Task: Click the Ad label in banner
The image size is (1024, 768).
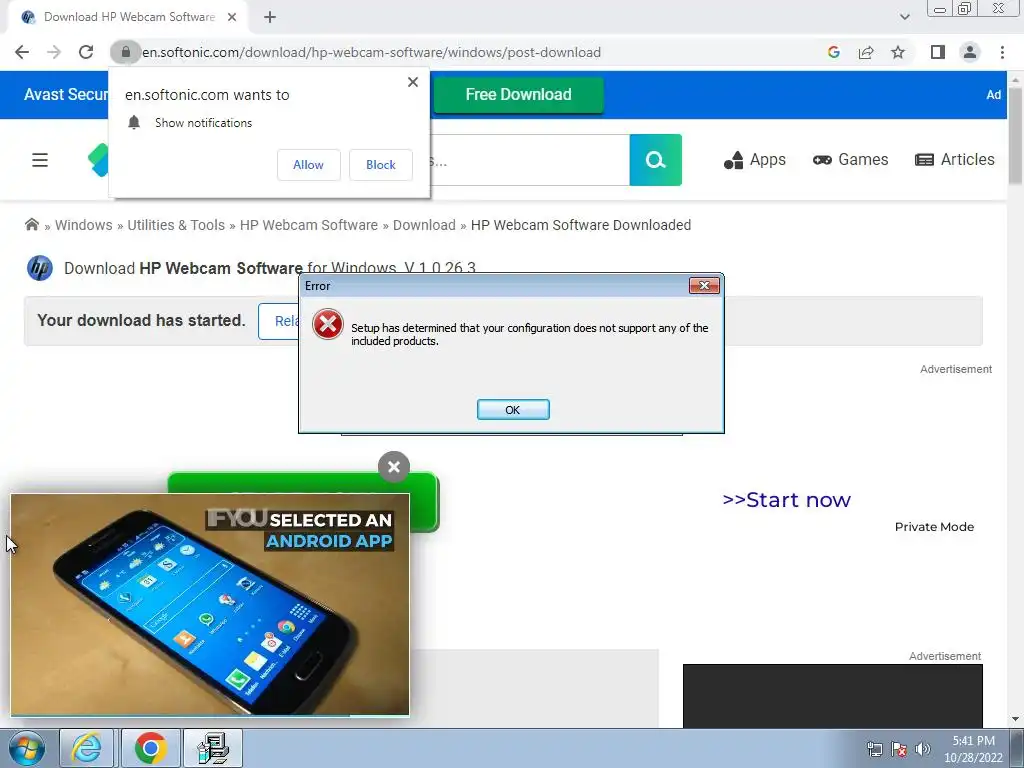Action: tap(993, 95)
